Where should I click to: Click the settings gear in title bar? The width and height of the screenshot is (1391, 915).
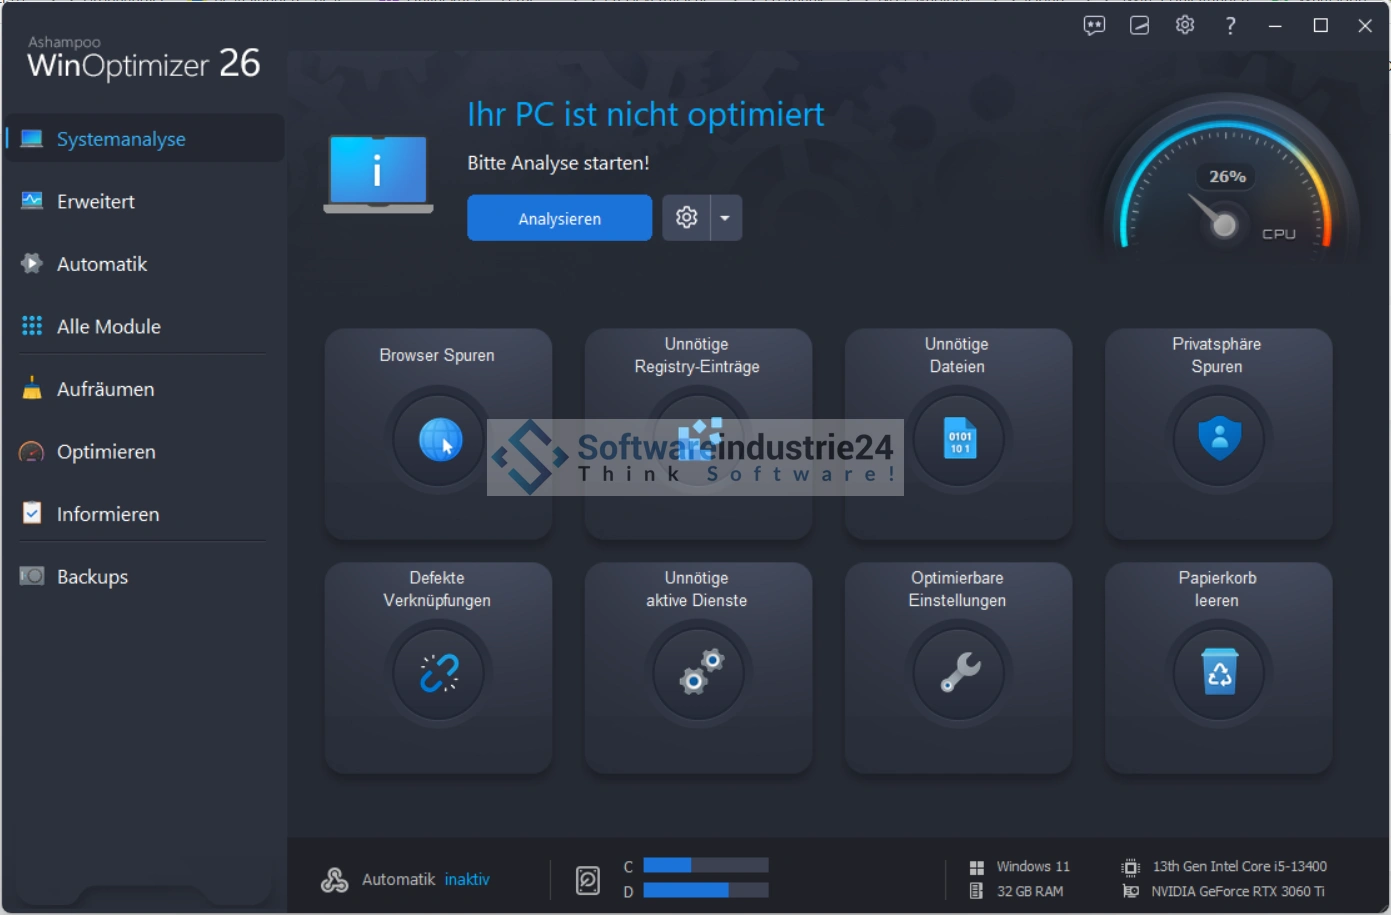point(1185,26)
